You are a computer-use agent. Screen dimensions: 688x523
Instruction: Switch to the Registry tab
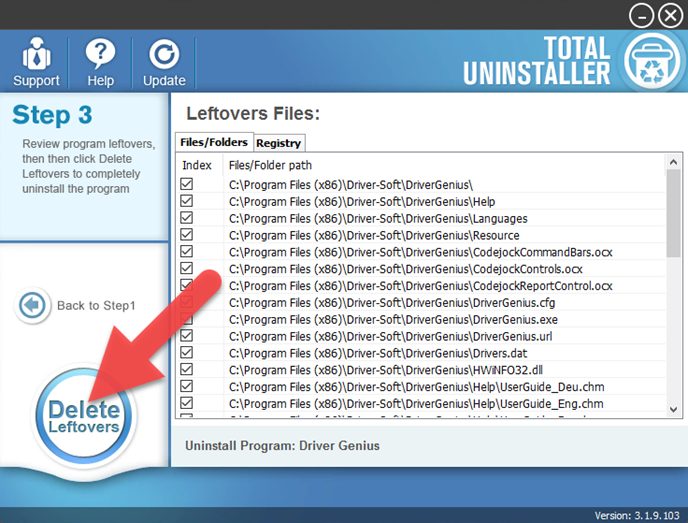pos(279,143)
